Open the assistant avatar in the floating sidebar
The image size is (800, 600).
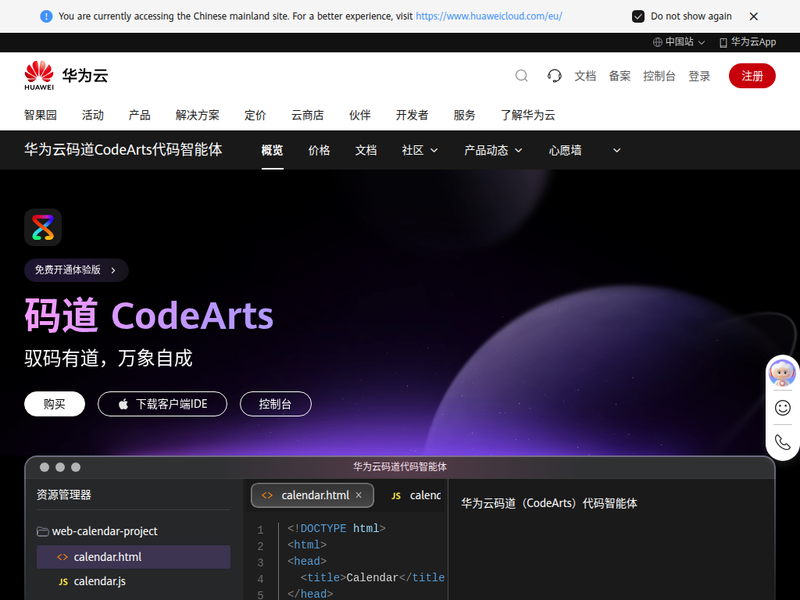pos(782,373)
